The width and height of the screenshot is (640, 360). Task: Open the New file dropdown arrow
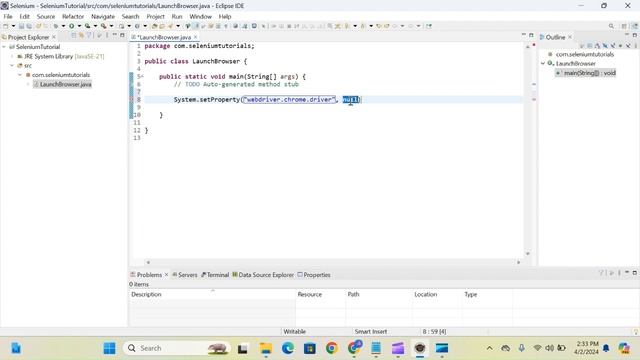click(x=13, y=26)
